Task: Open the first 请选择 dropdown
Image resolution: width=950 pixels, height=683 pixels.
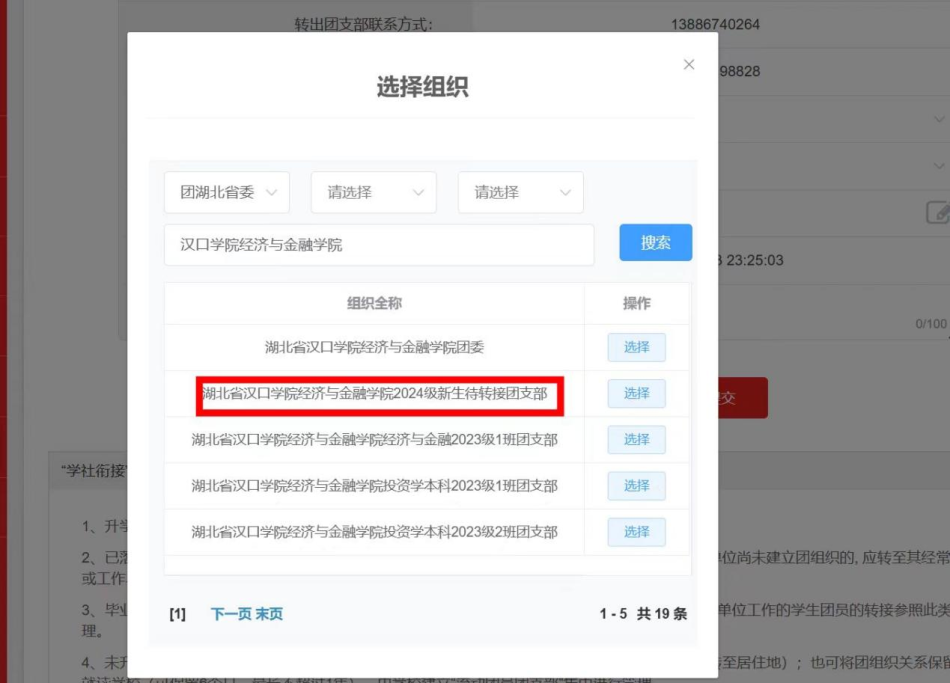Action: [x=373, y=192]
